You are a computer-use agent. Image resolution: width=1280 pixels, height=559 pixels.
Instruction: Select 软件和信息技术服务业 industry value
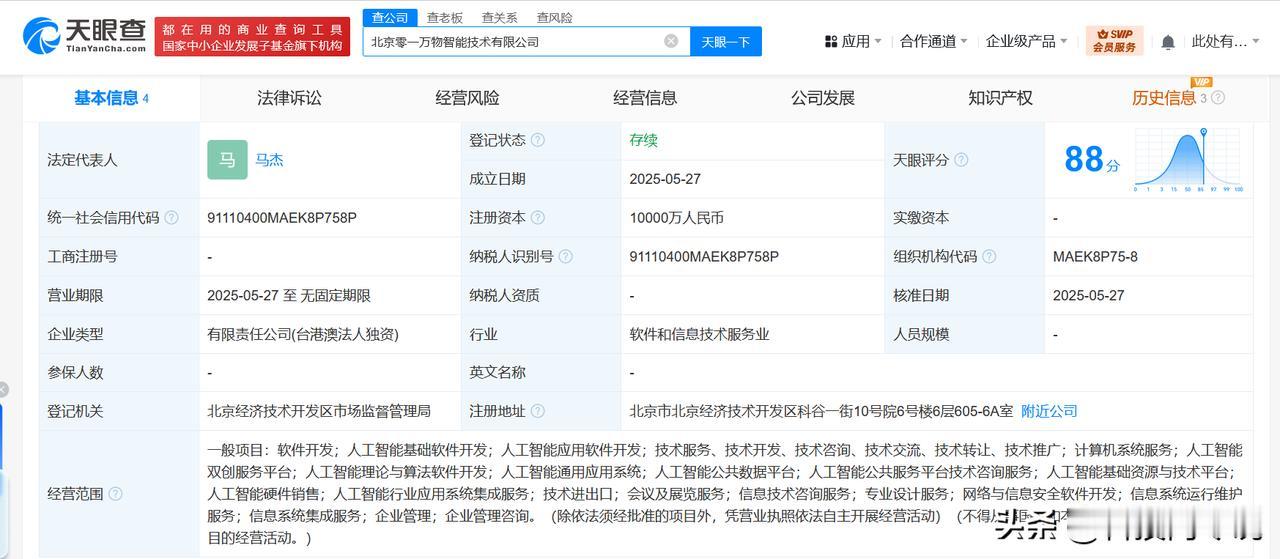pyautogui.click(x=699, y=334)
